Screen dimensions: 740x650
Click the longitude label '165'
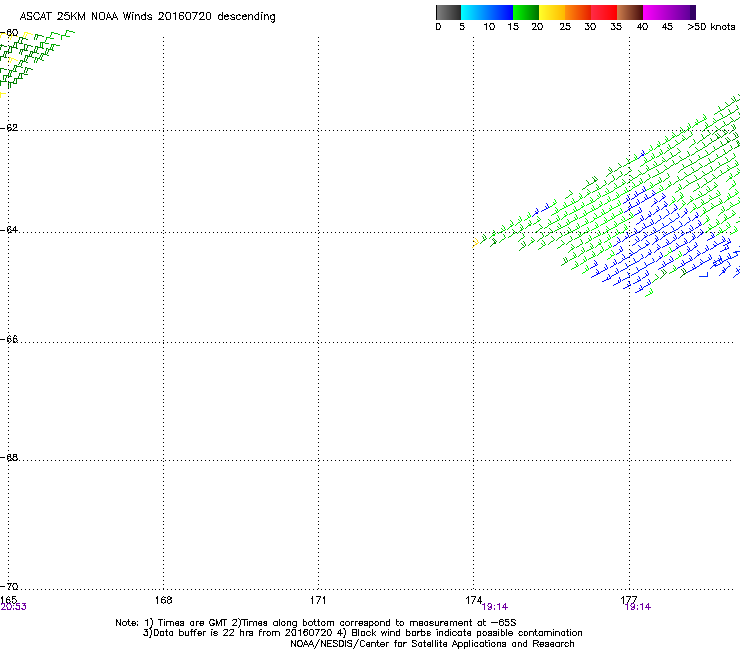pyautogui.click(x=8, y=600)
